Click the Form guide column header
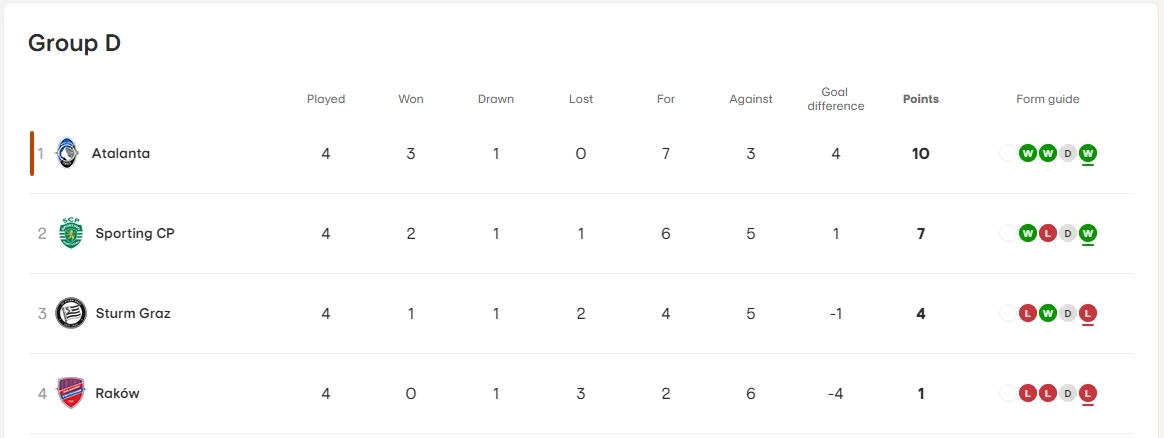Viewport: 1164px width, 438px height. click(x=1047, y=99)
